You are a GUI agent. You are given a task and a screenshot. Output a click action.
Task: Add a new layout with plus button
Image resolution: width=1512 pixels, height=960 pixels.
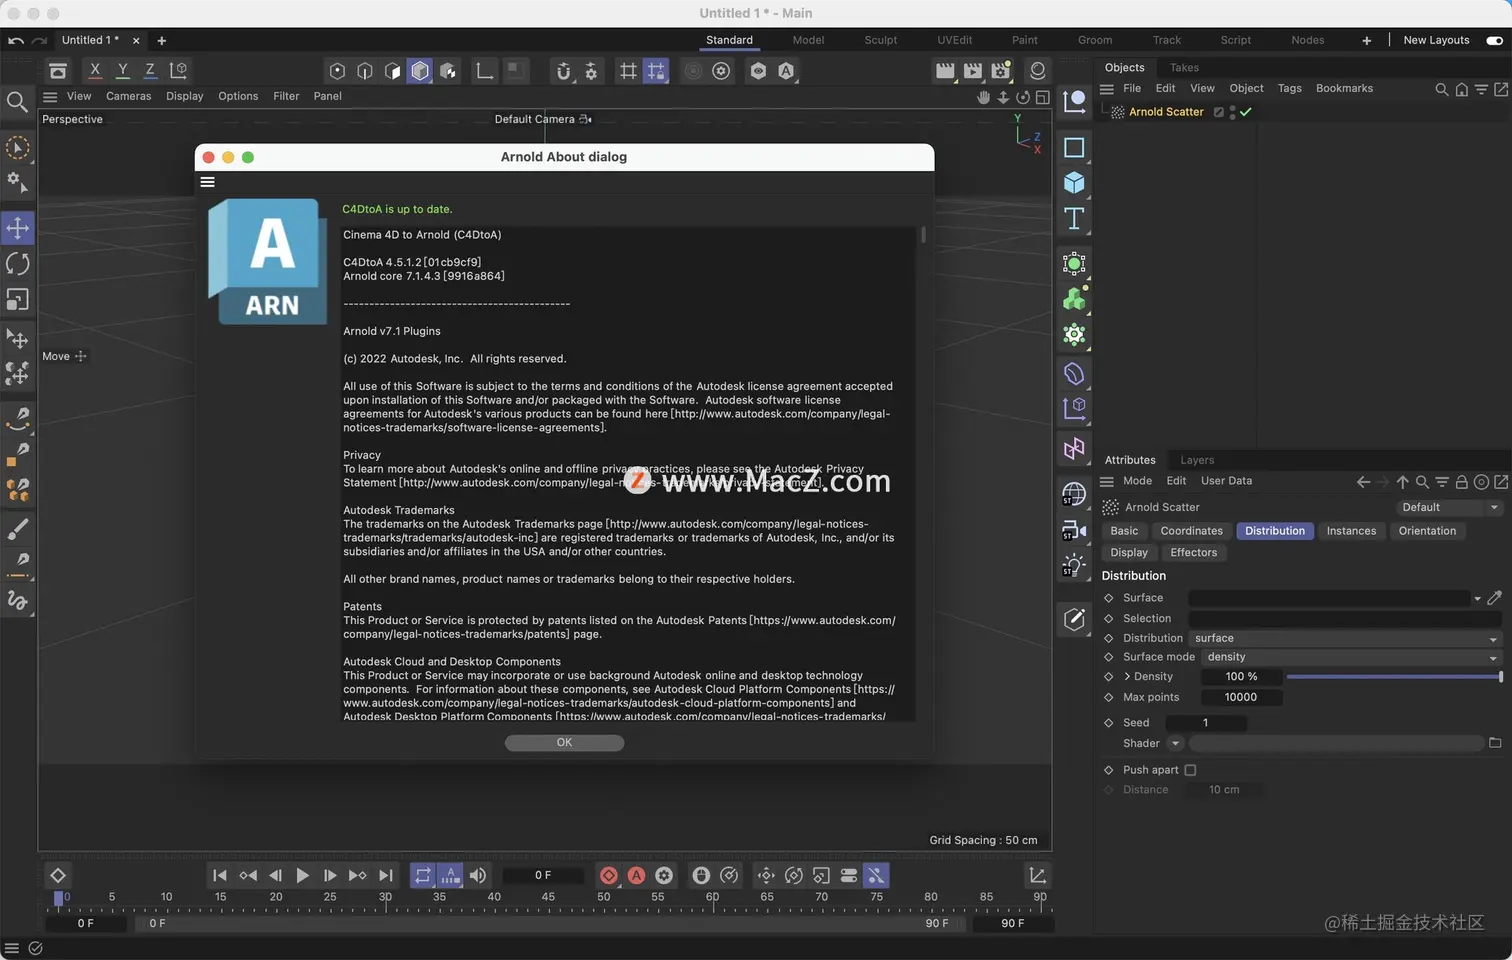(1366, 40)
